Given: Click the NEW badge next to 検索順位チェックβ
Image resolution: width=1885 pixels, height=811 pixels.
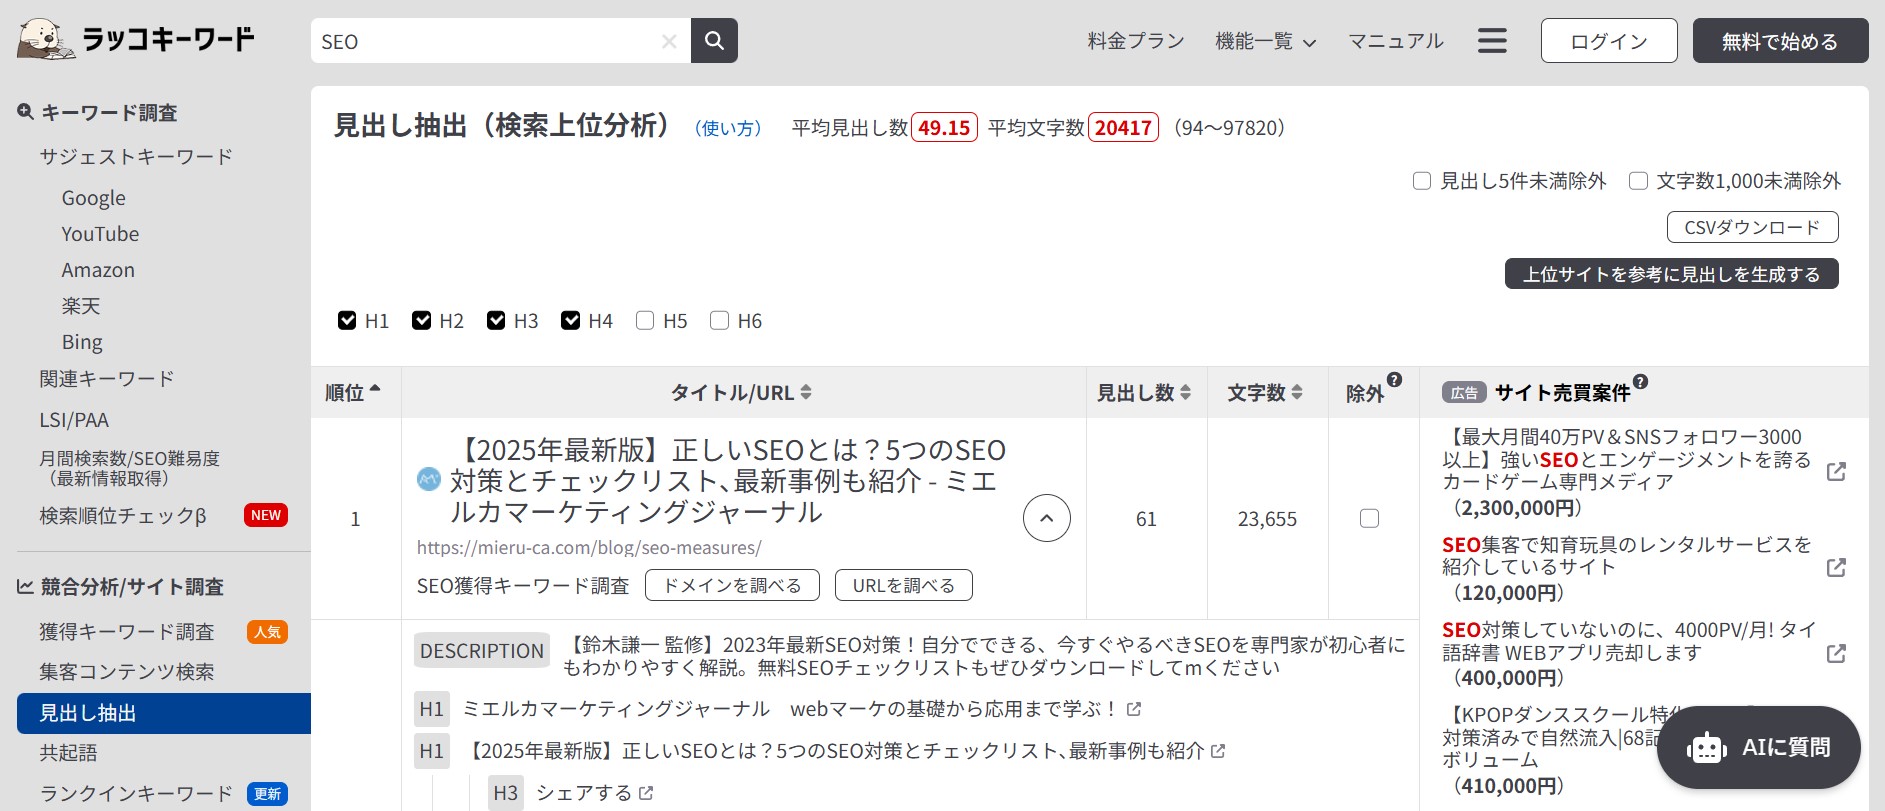Looking at the screenshot, I should pos(266,515).
